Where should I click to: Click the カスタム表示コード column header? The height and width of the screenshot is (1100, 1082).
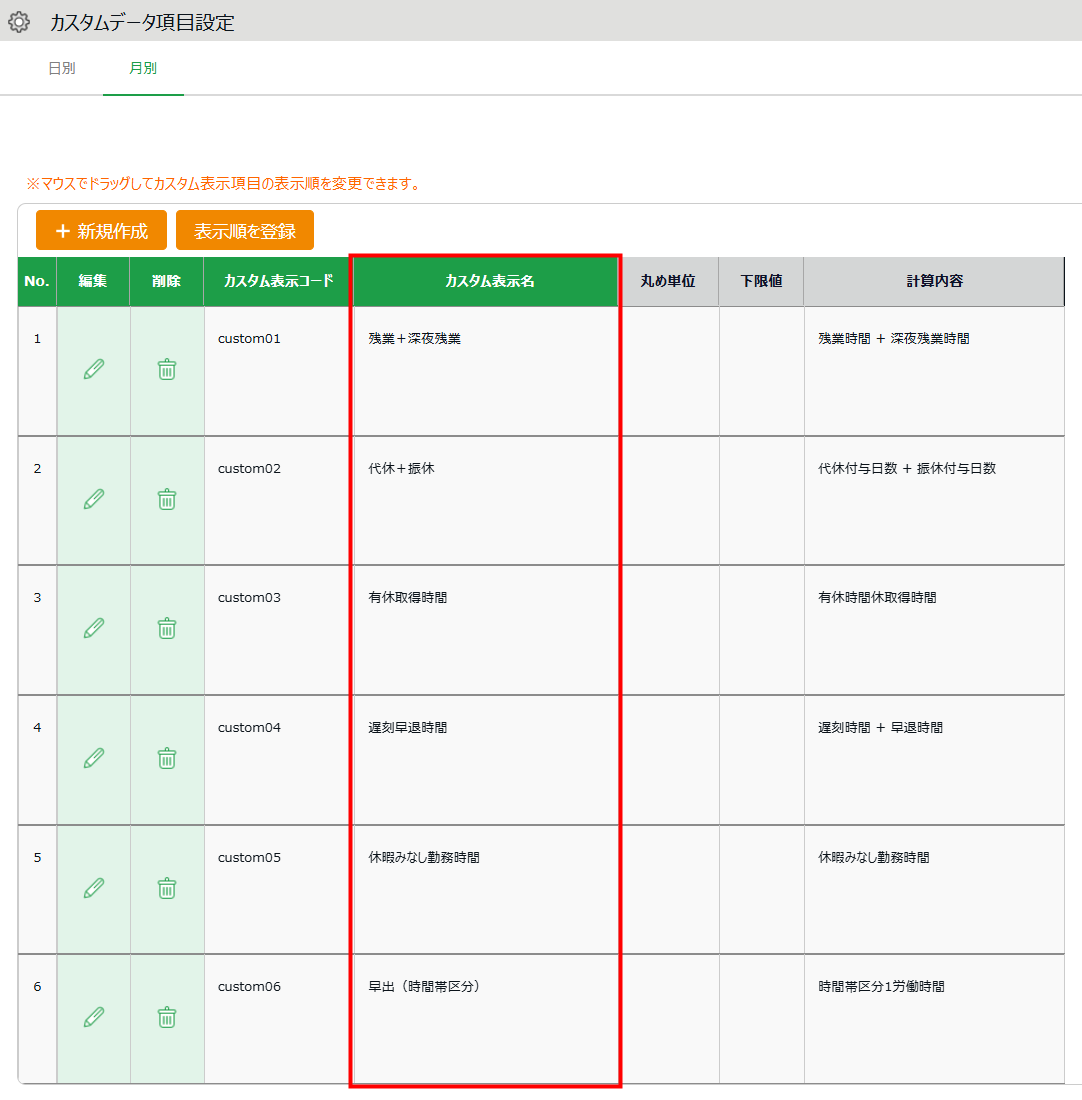279,281
